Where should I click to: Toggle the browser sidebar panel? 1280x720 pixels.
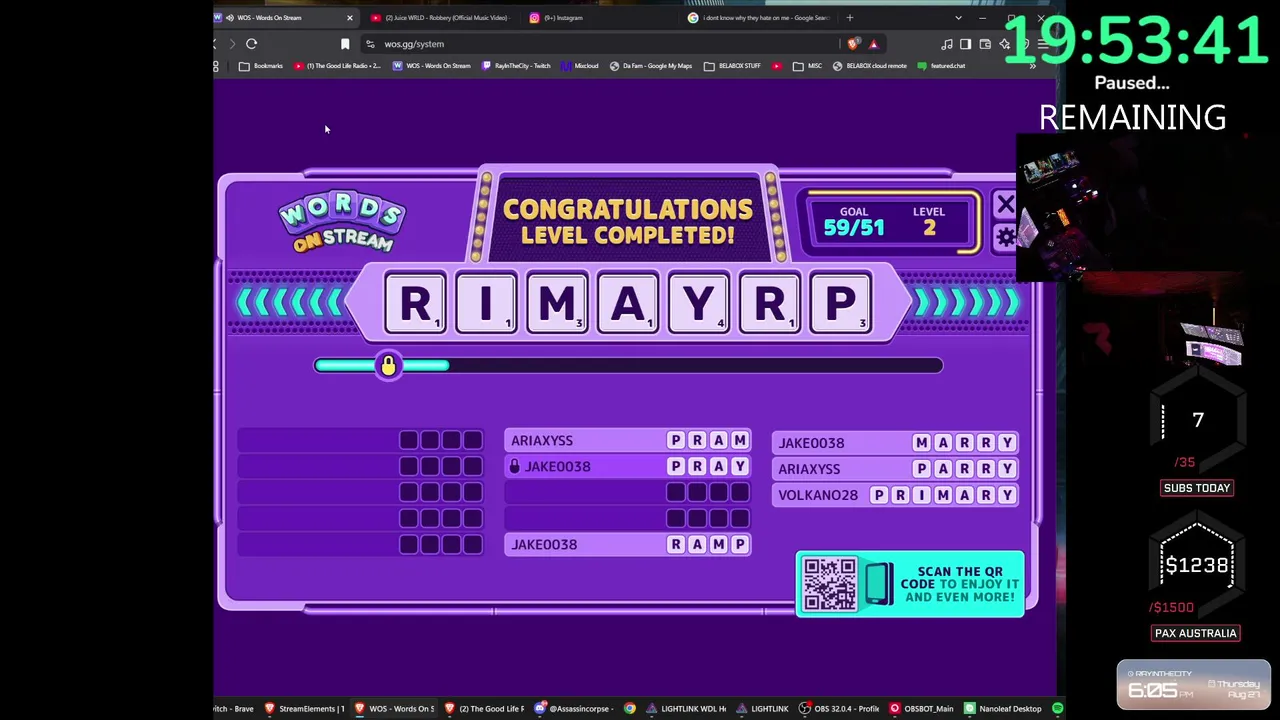[x=965, y=44]
